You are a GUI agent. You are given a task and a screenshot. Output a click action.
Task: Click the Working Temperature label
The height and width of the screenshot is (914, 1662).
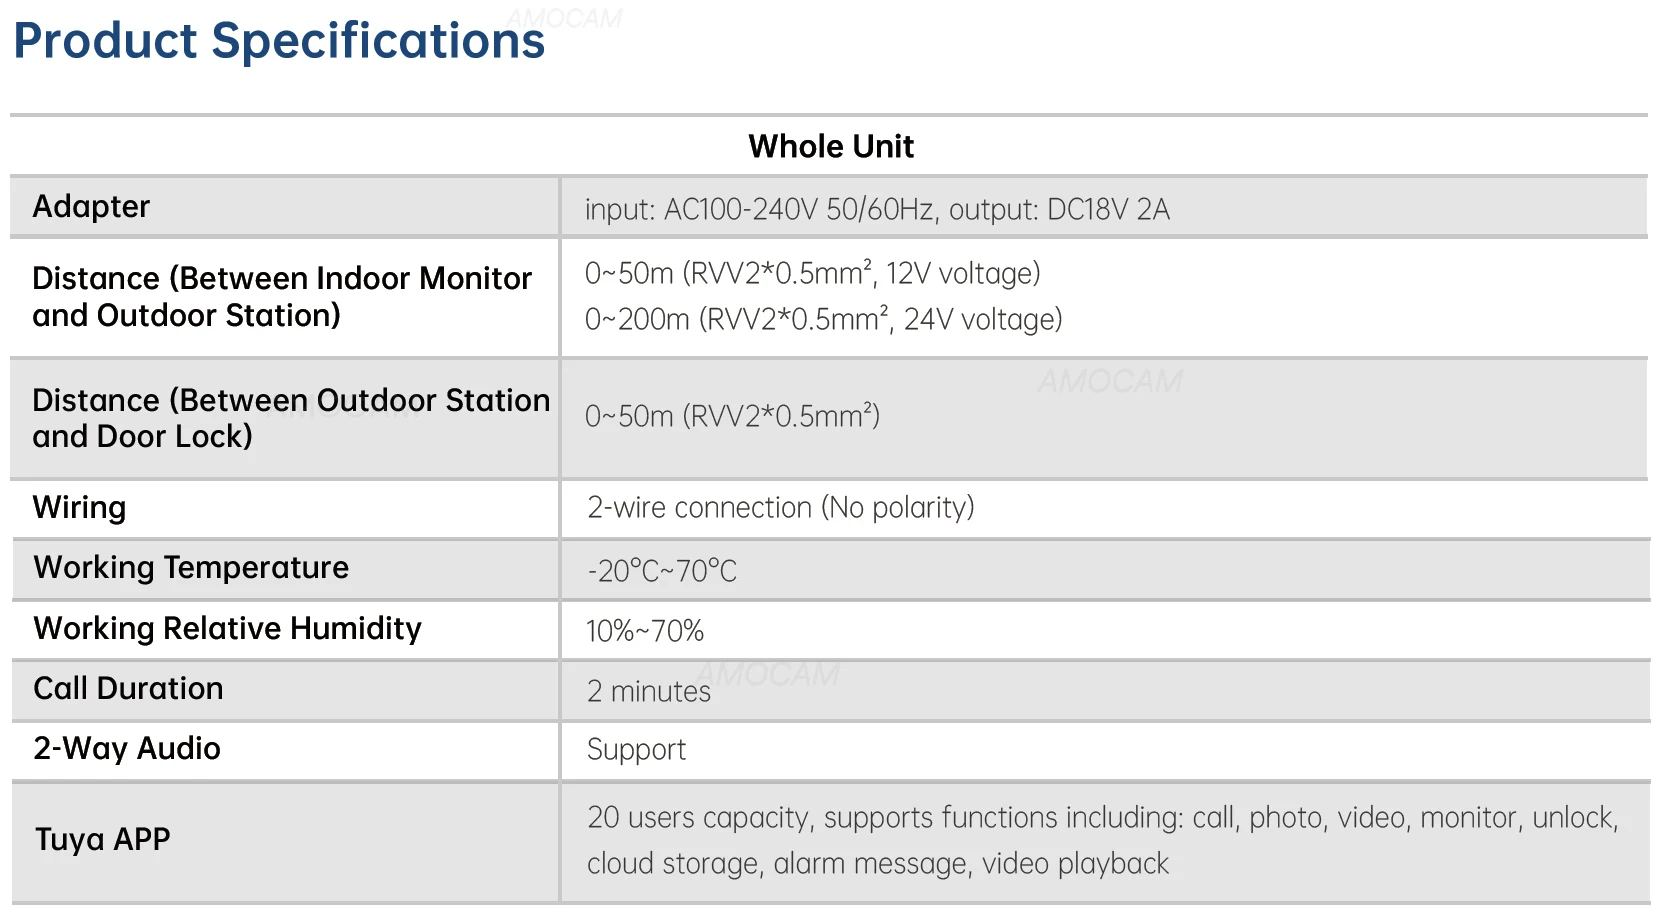click(x=191, y=568)
